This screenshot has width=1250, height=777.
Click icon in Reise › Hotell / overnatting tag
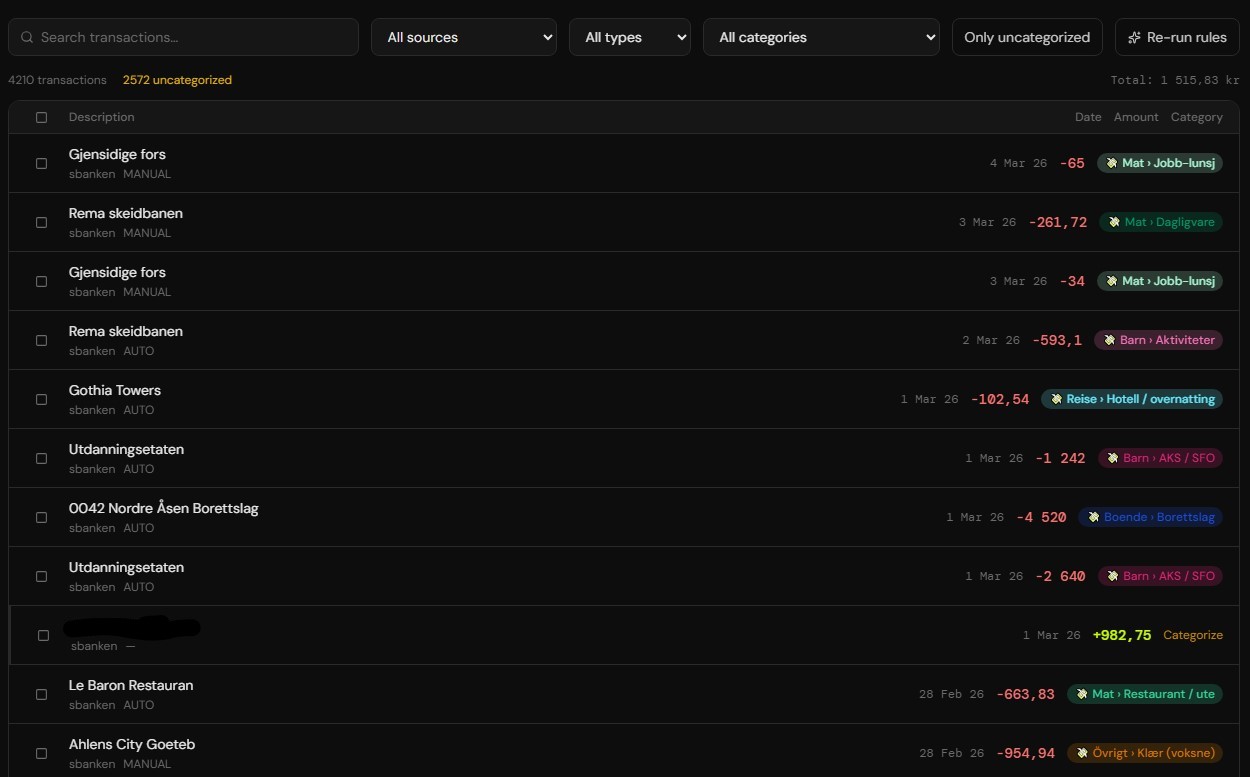pyautogui.click(x=1055, y=399)
